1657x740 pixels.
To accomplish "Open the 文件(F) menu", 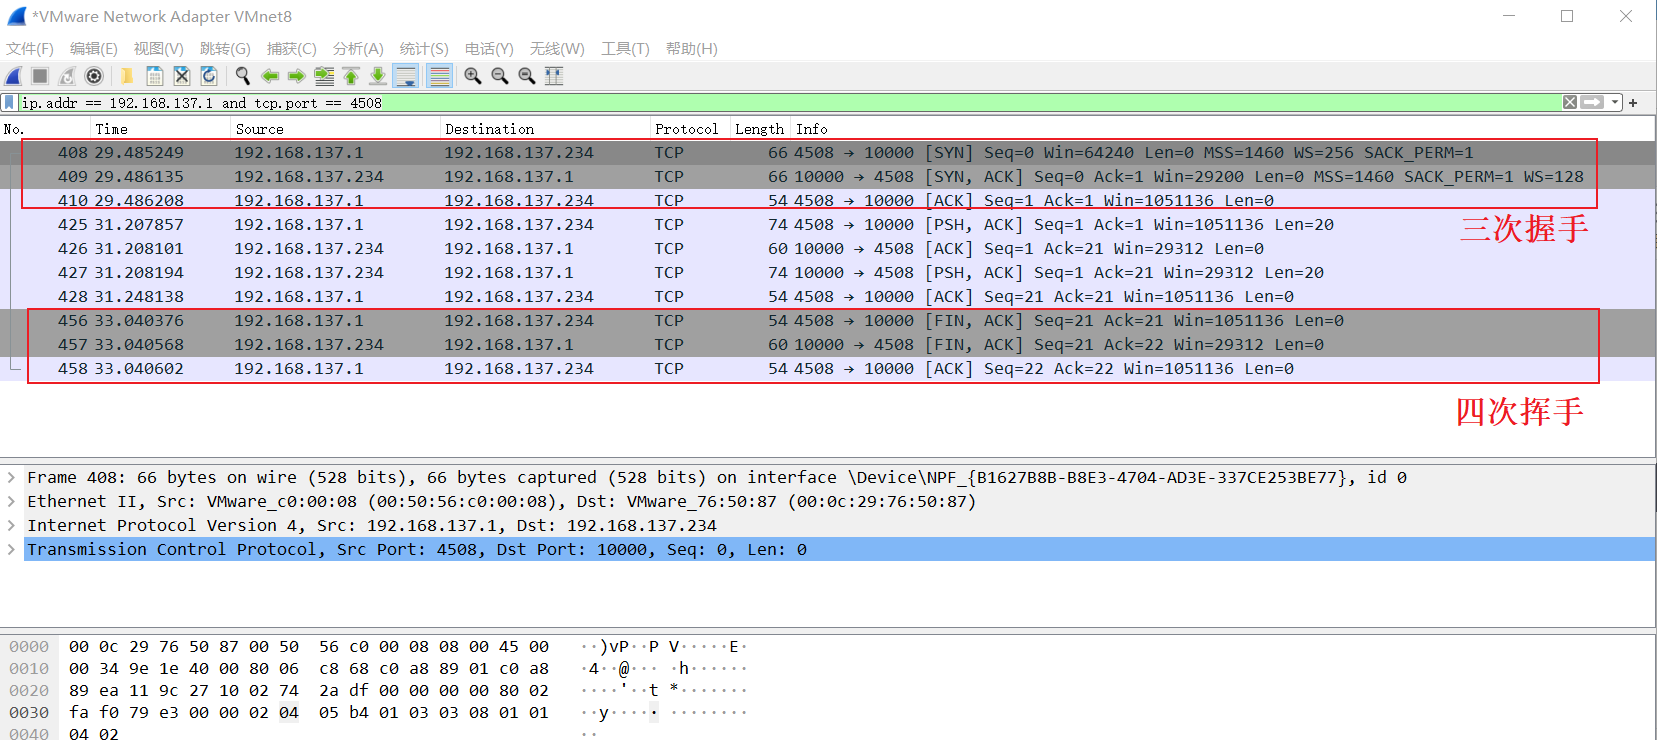I will (x=30, y=49).
